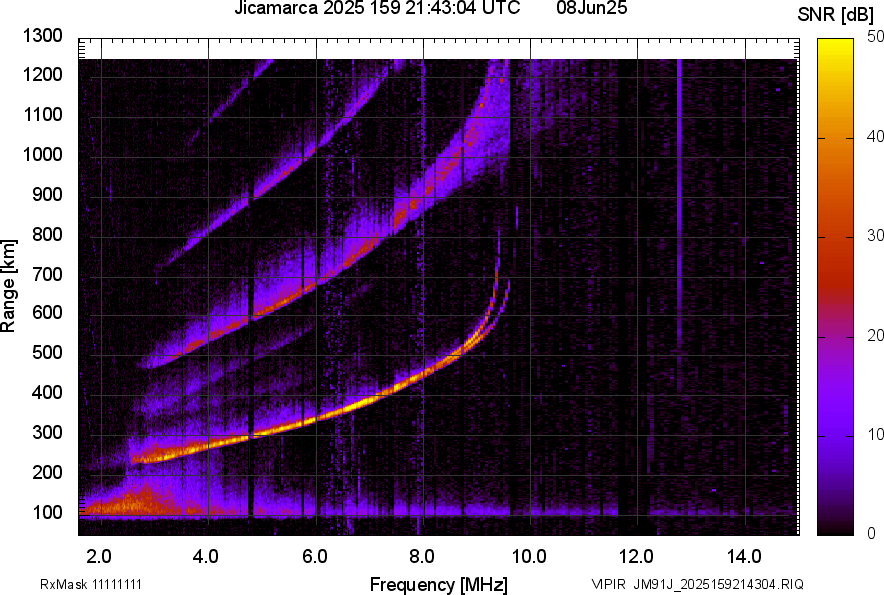Click the 40 value on SNR colorbar
The image size is (884, 595).
[x=875, y=136]
